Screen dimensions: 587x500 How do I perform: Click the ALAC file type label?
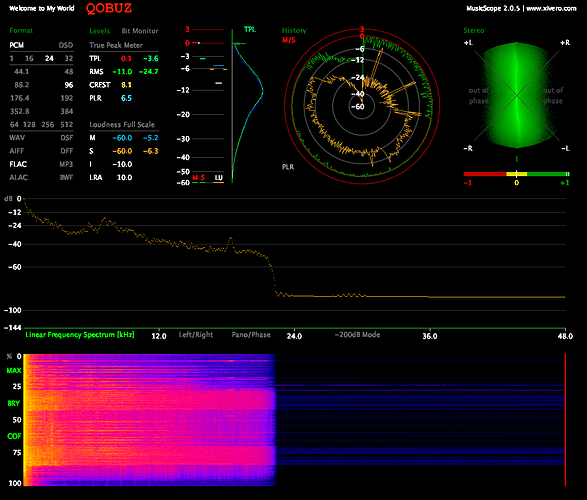(x=18, y=177)
